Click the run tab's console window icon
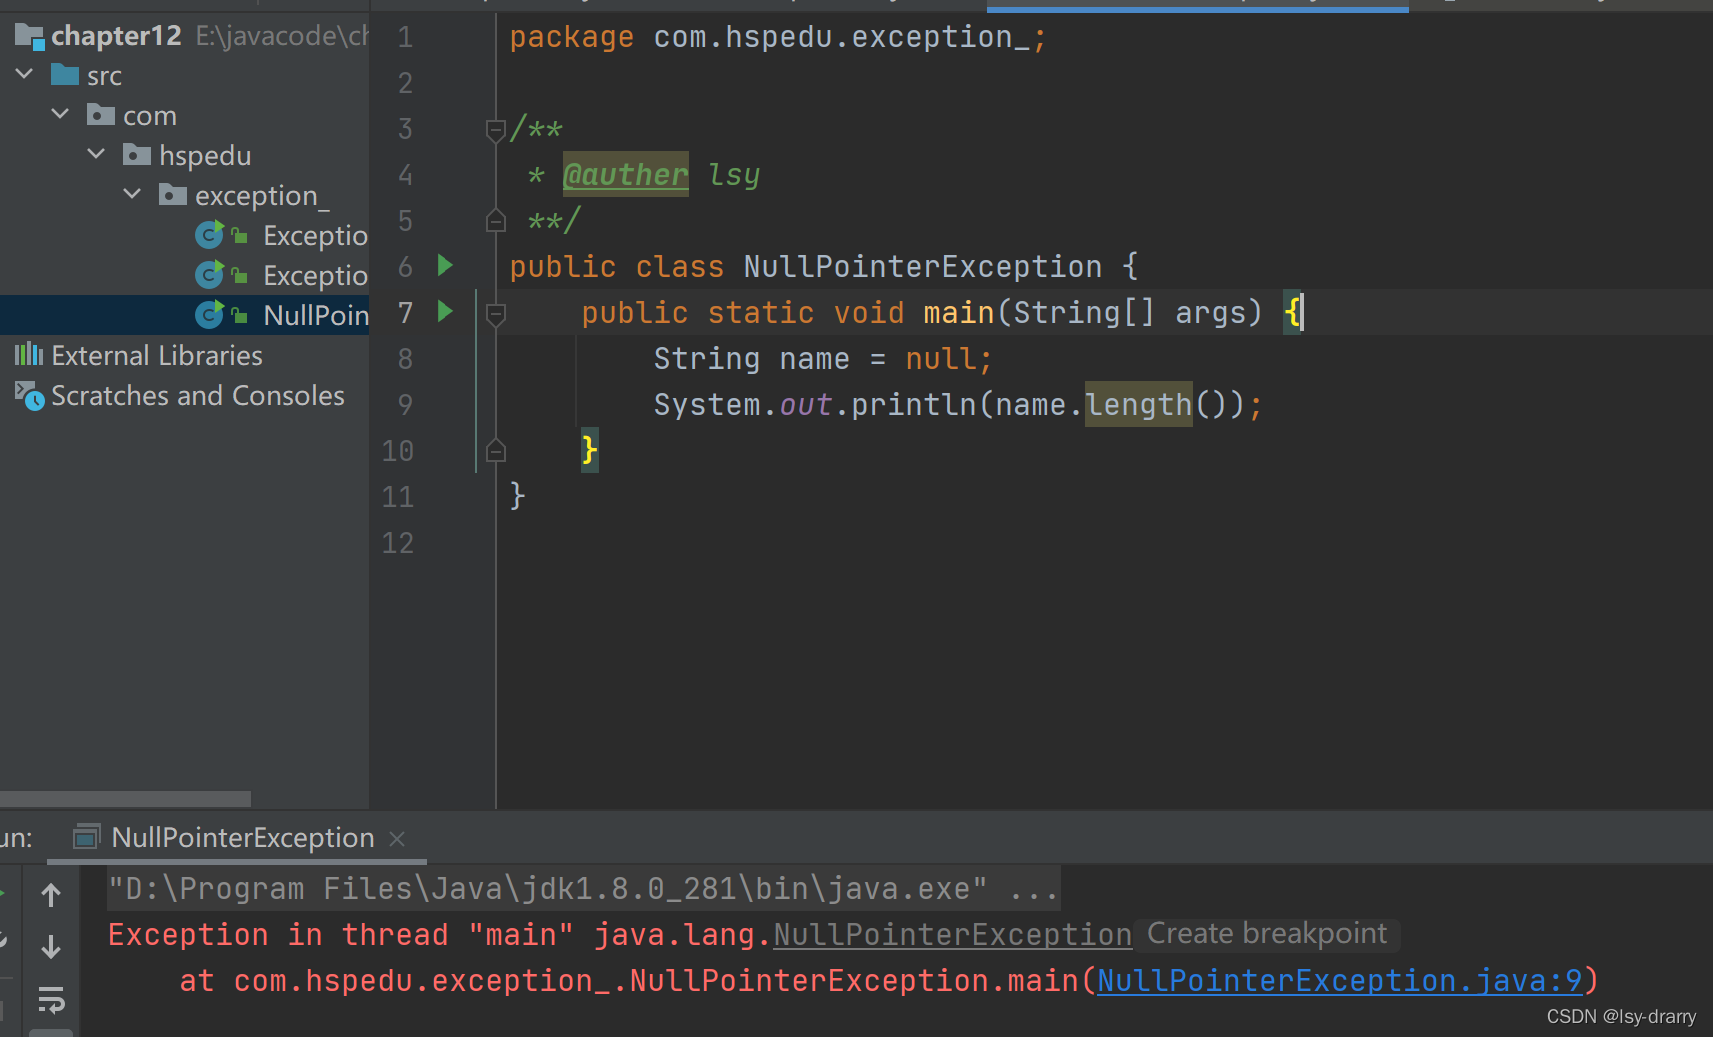This screenshot has height=1037, width=1713. 87,836
